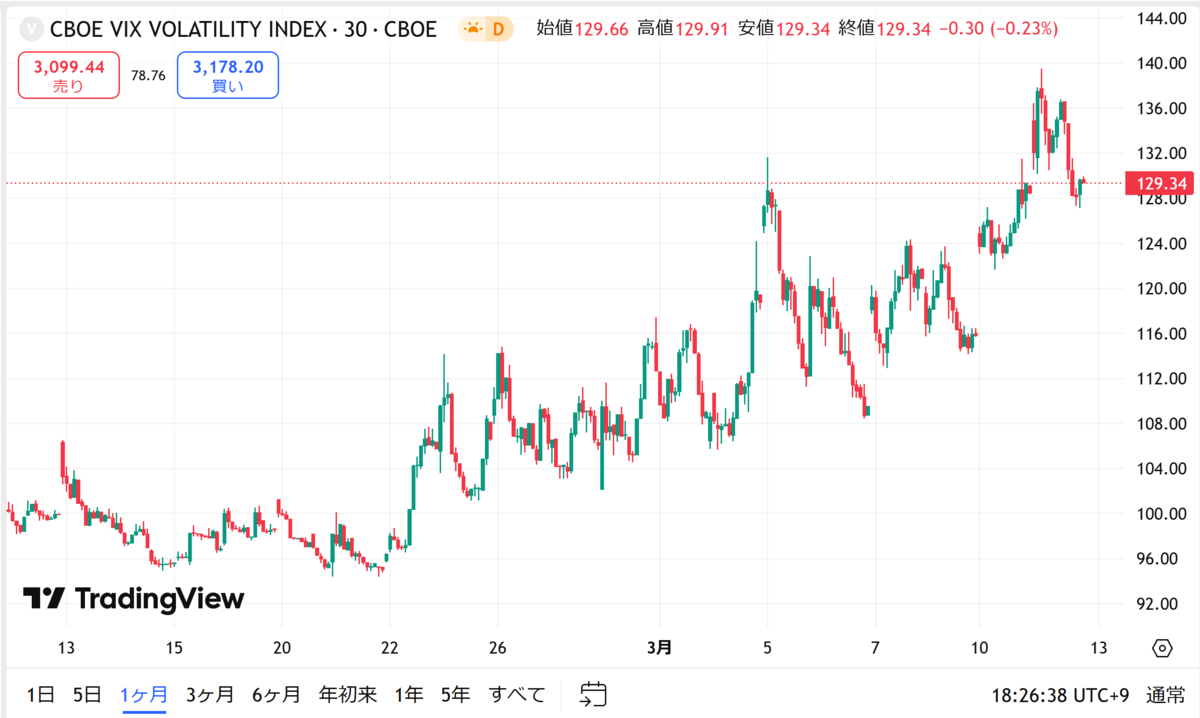Select the 年初来 year-to-date range
This screenshot has height=718, width=1200.
tap(348, 694)
